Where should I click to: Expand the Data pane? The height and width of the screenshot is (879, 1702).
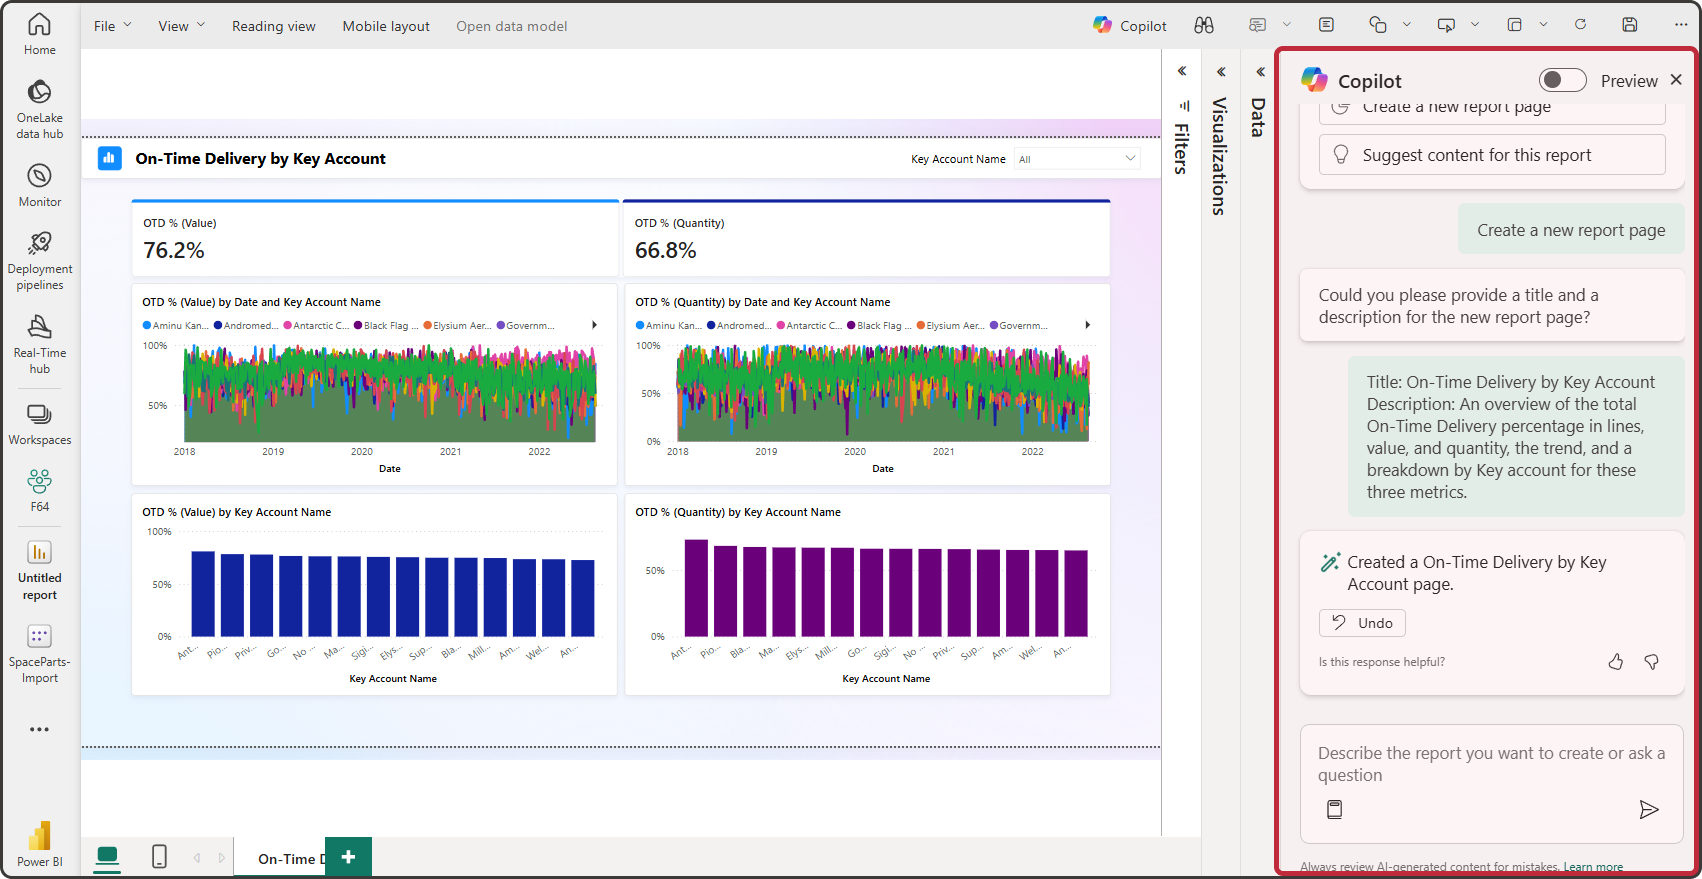[1260, 71]
